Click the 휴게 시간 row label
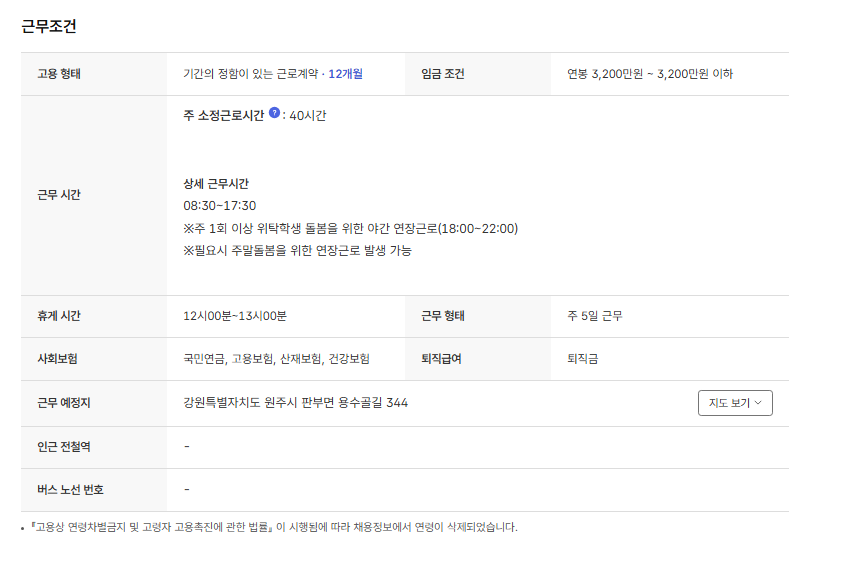866x571 pixels. (59, 316)
